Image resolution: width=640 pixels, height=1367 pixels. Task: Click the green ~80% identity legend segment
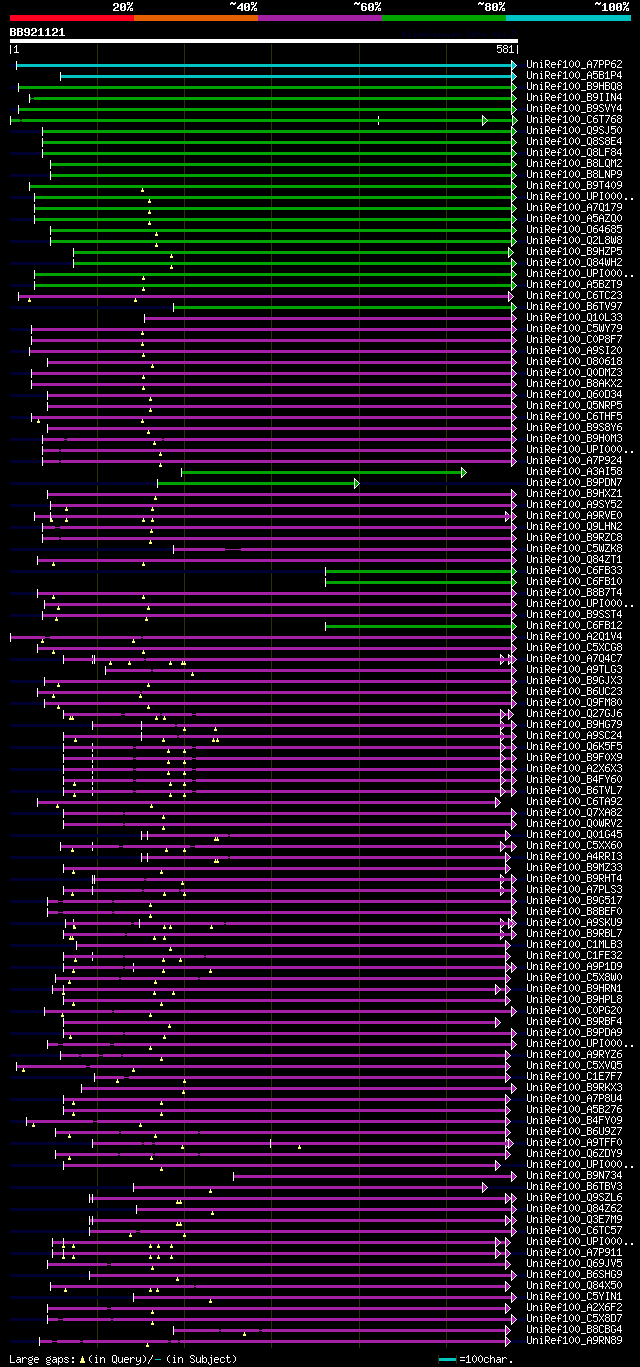[x=444, y=17]
